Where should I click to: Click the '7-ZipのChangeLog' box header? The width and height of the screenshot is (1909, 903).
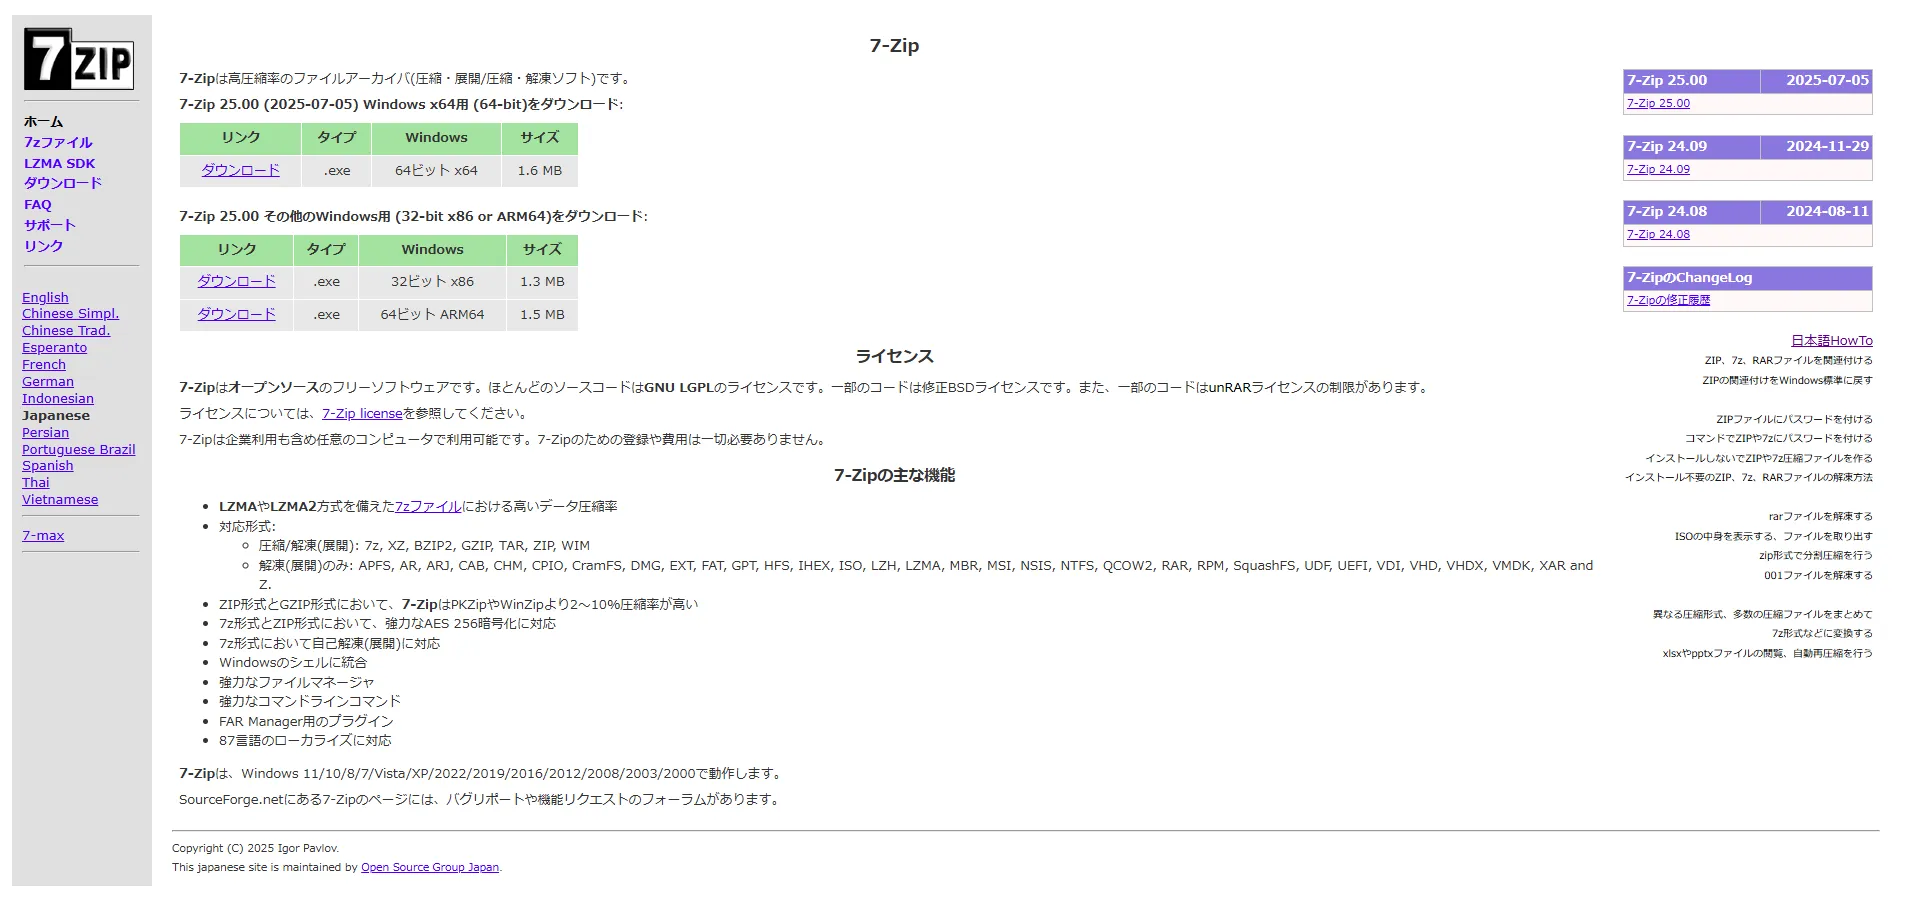[1747, 278]
